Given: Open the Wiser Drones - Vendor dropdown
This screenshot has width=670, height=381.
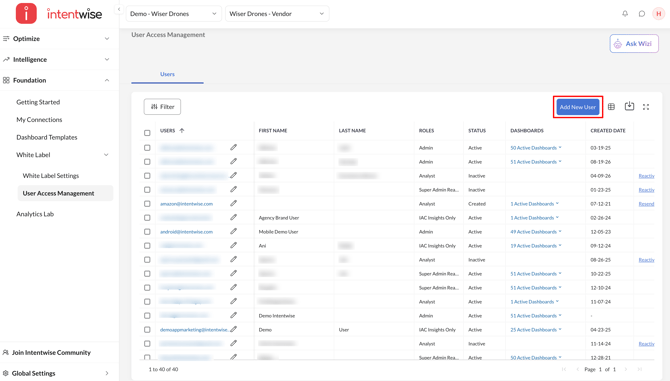Looking at the screenshot, I should (277, 14).
